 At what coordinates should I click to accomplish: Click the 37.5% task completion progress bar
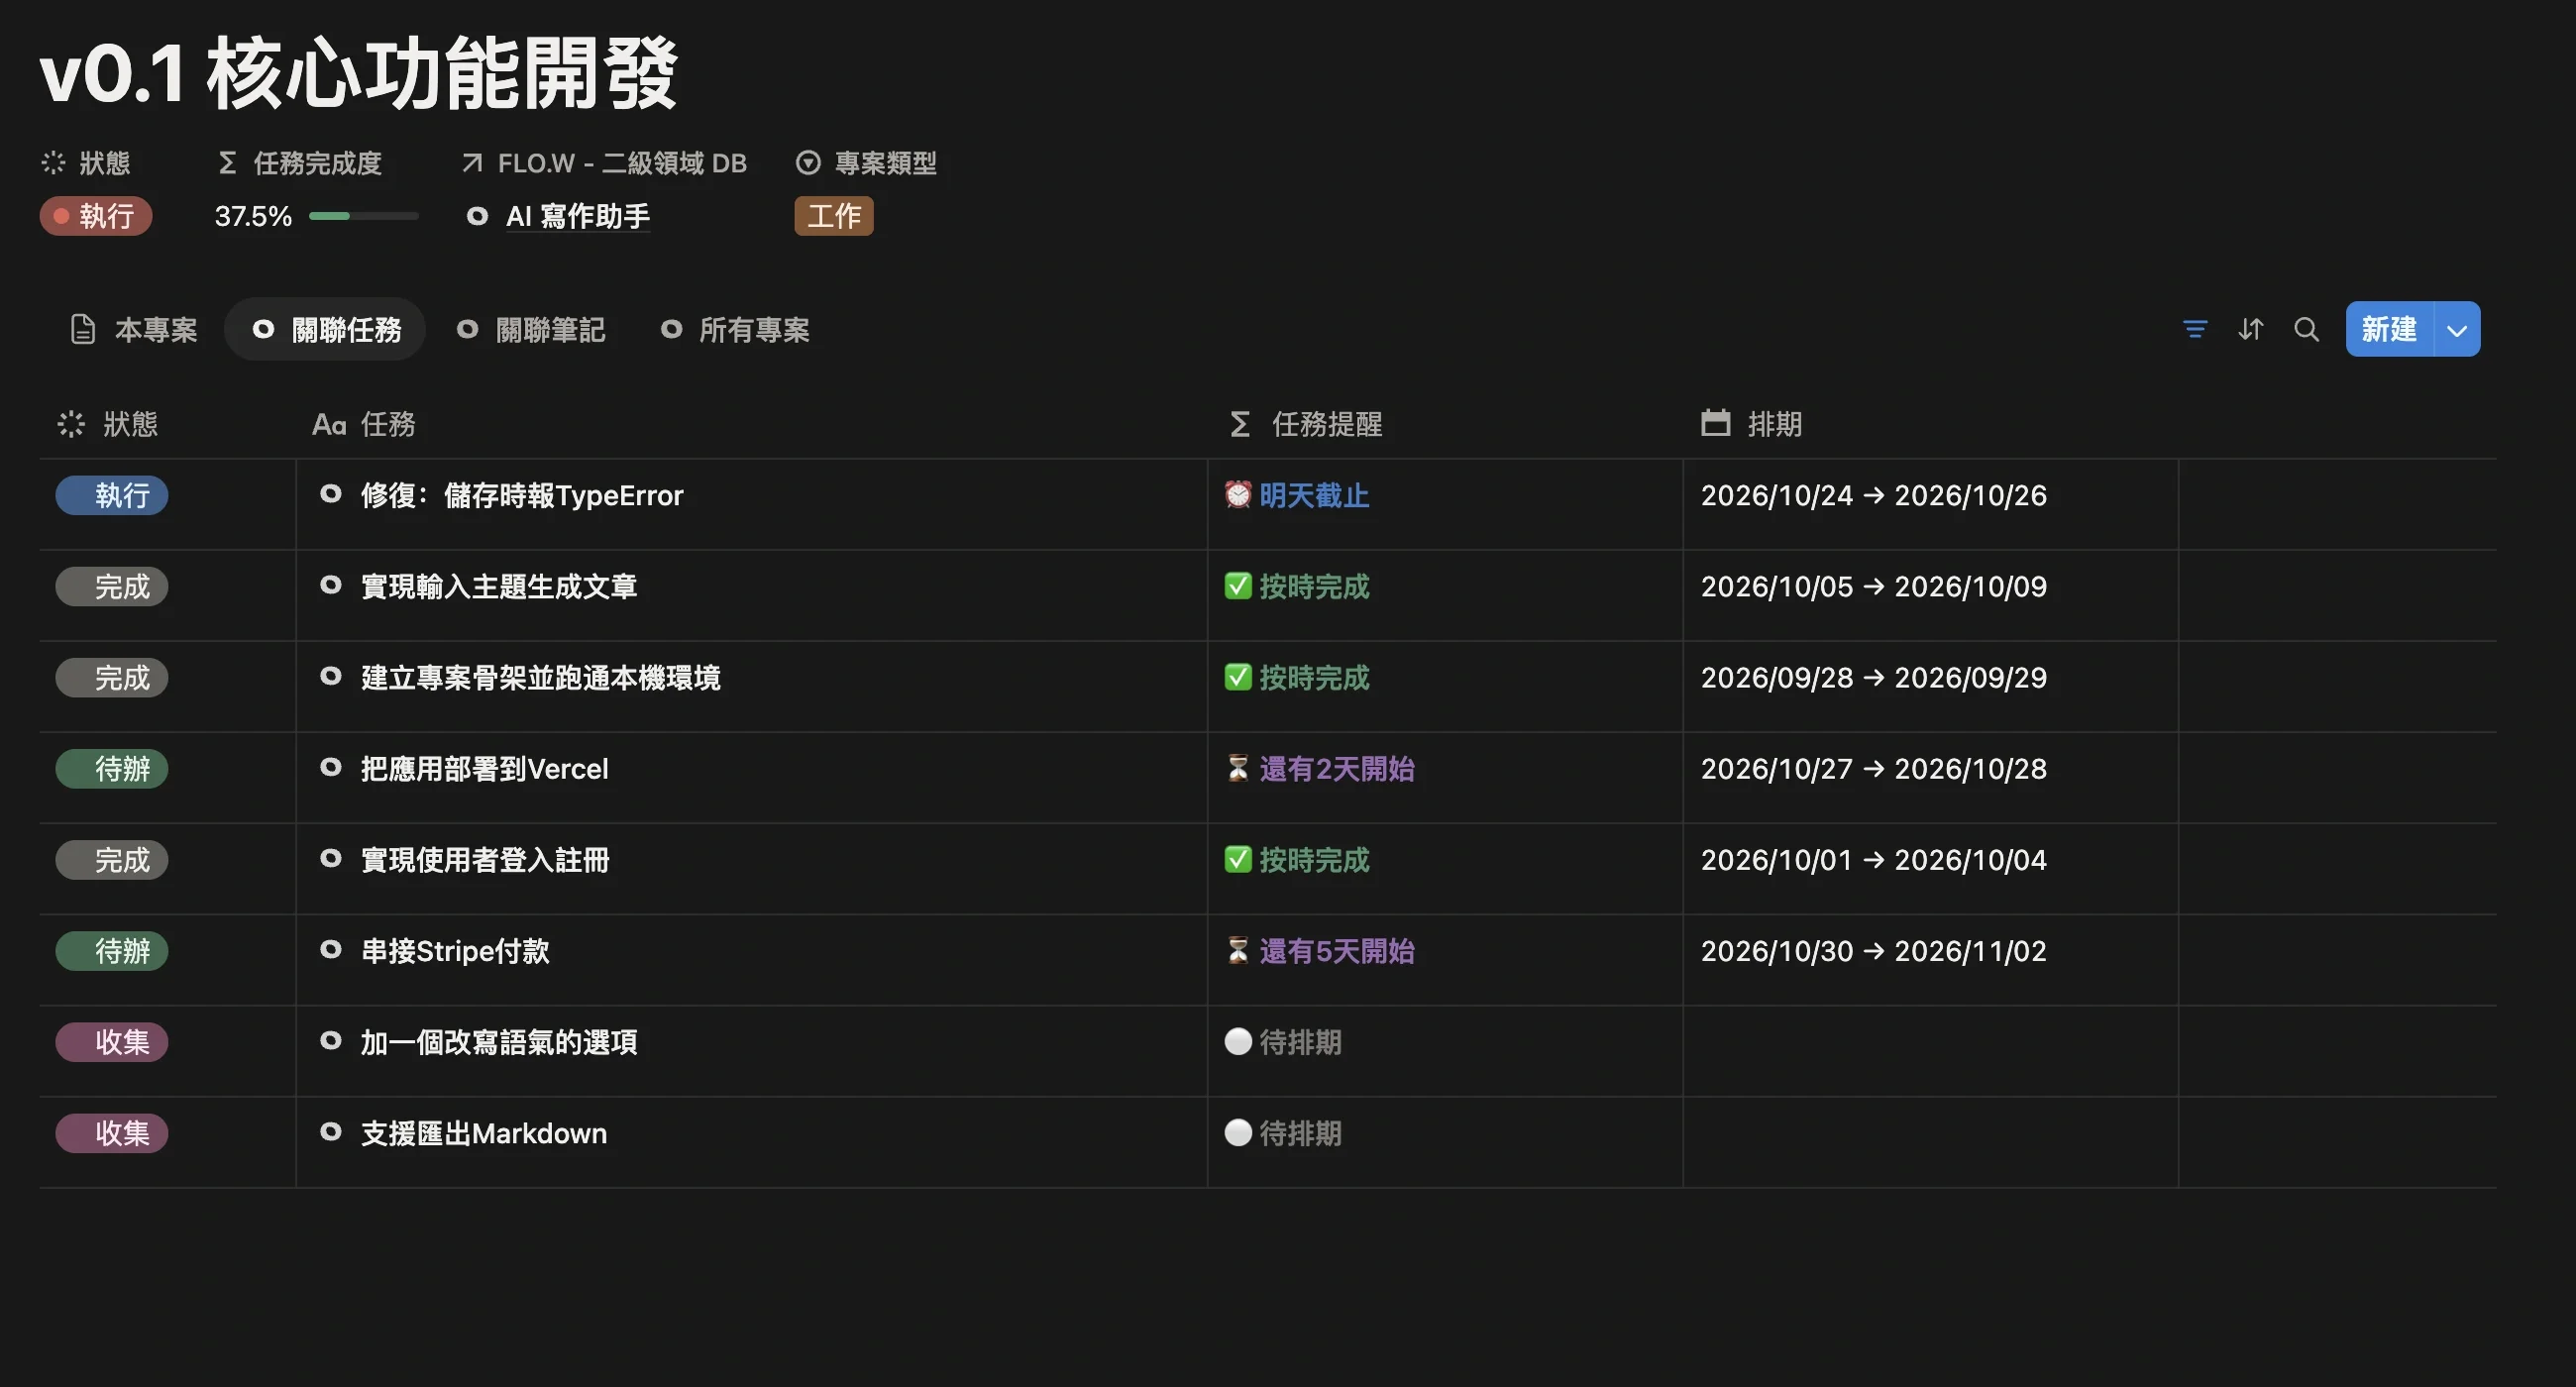coord(363,216)
